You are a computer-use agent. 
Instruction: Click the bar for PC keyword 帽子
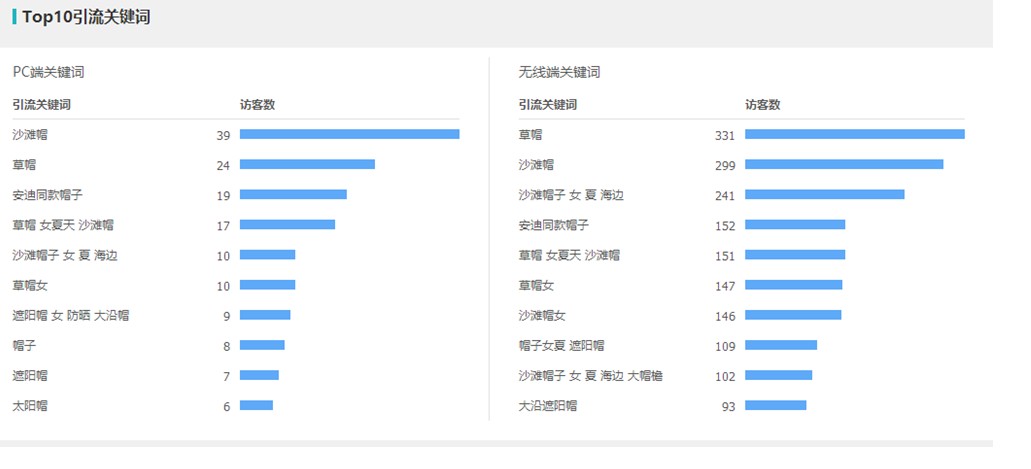point(262,345)
